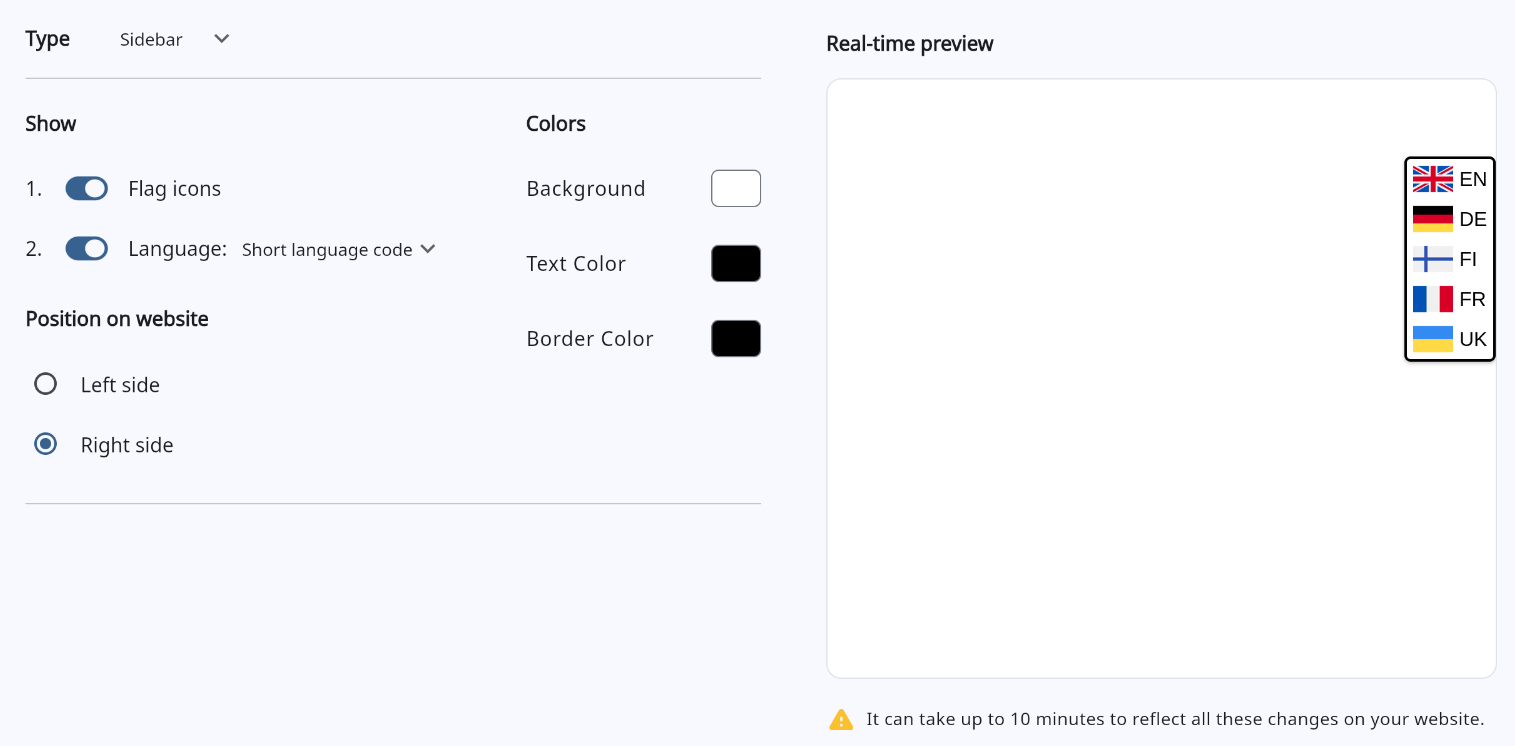Select EN language in the preview
Viewport: 1515px width, 746px height.
[1473, 179]
